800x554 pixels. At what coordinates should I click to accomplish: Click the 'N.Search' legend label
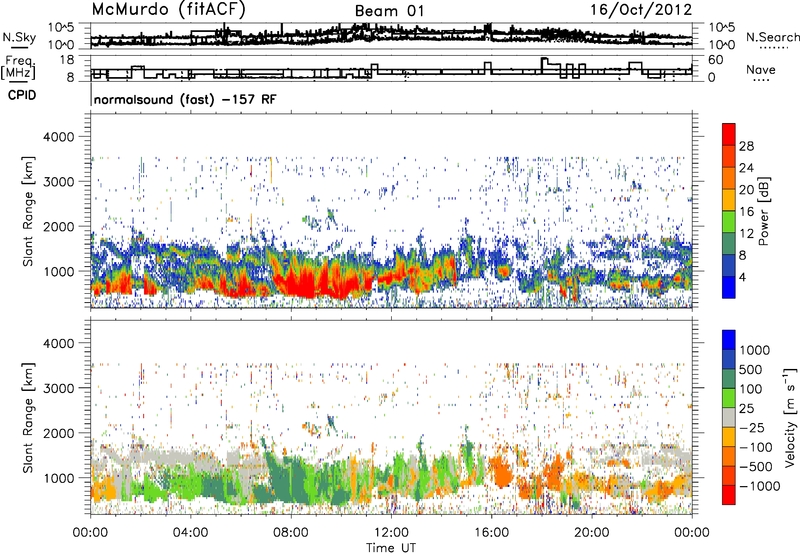pyautogui.click(x=772, y=37)
